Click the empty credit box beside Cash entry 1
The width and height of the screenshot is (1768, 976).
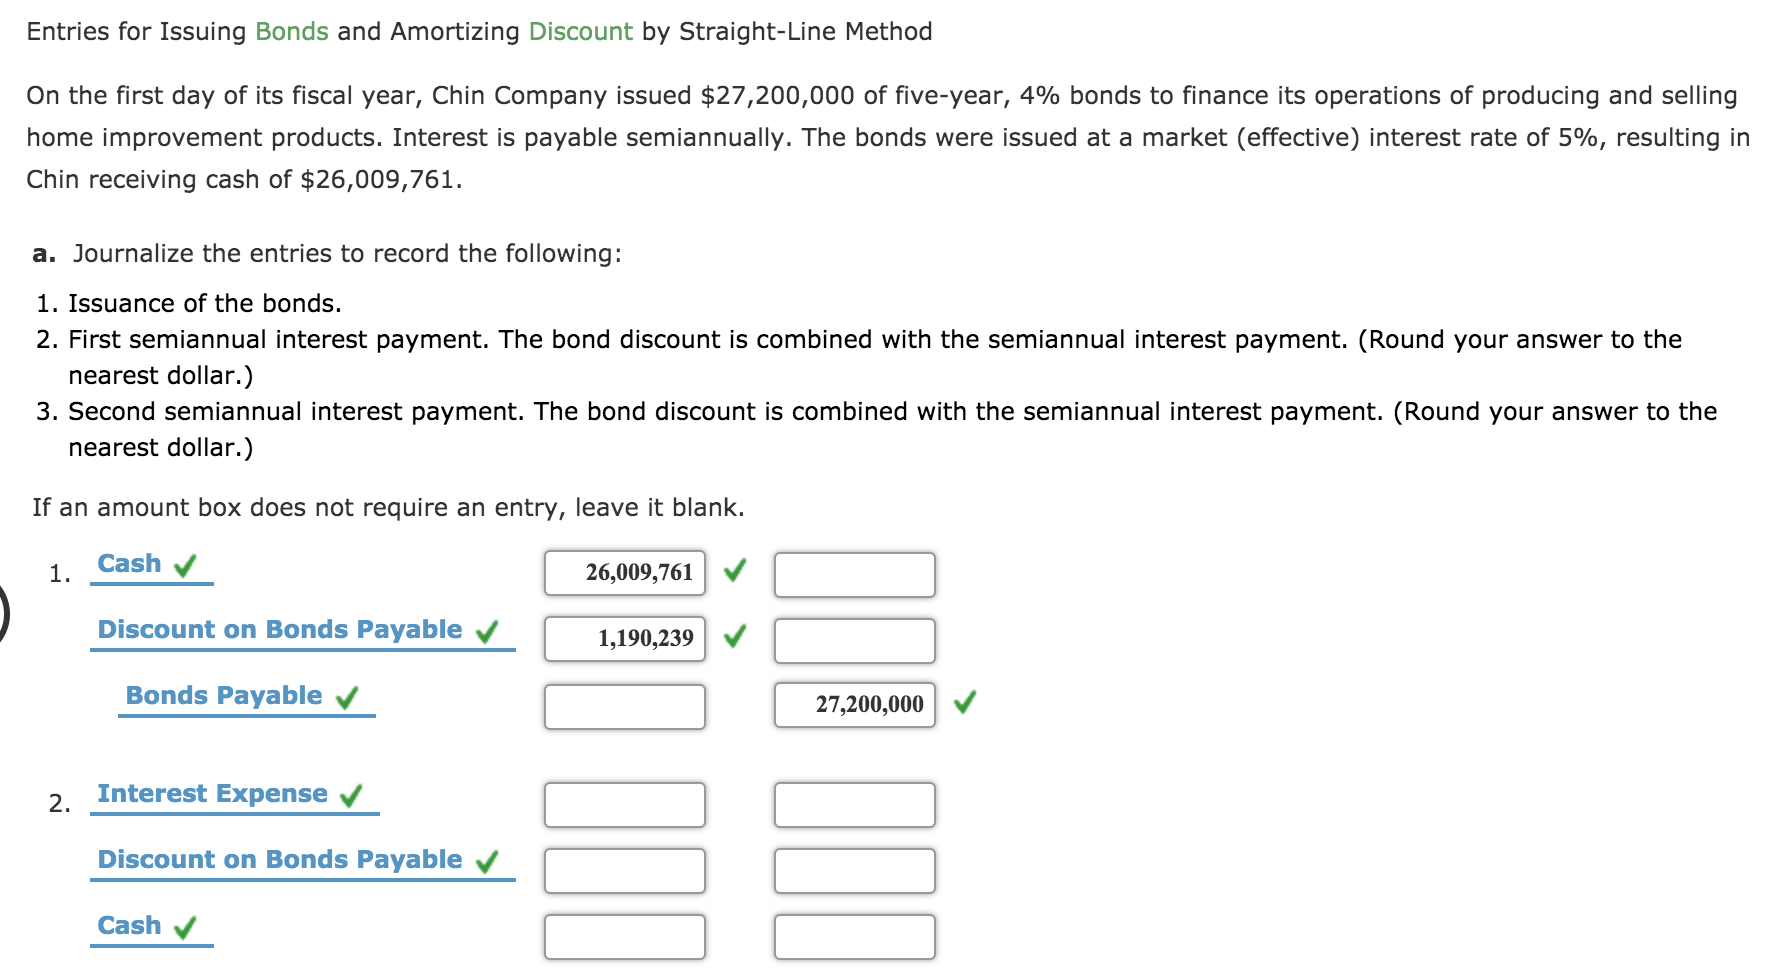855,573
